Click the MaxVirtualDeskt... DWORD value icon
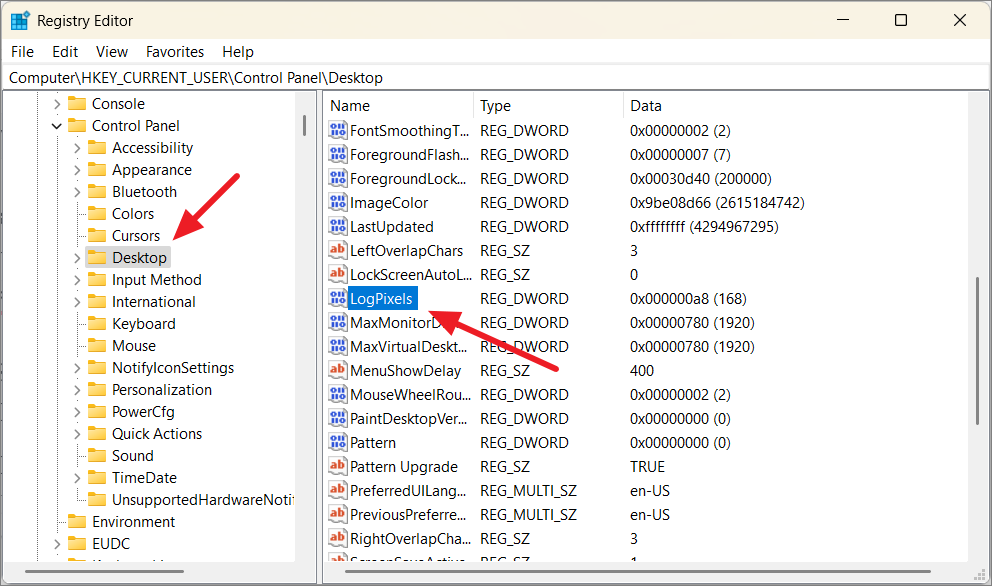Image resolution: width=992 pixels, height=586 pixels. click(x=338, y=346)
